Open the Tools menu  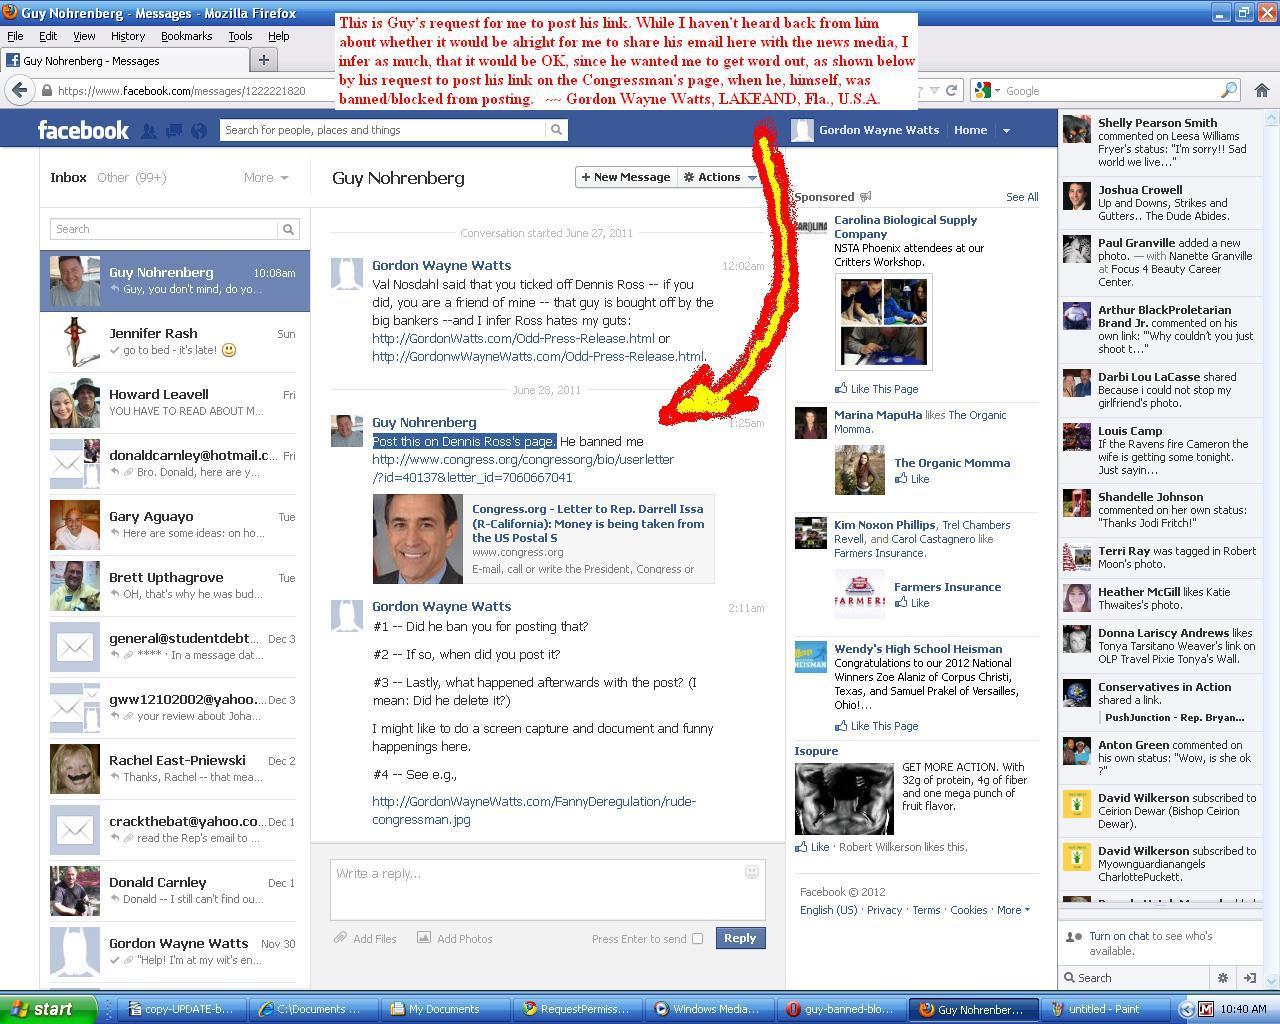pyautogui.click(x=240, y=36)
